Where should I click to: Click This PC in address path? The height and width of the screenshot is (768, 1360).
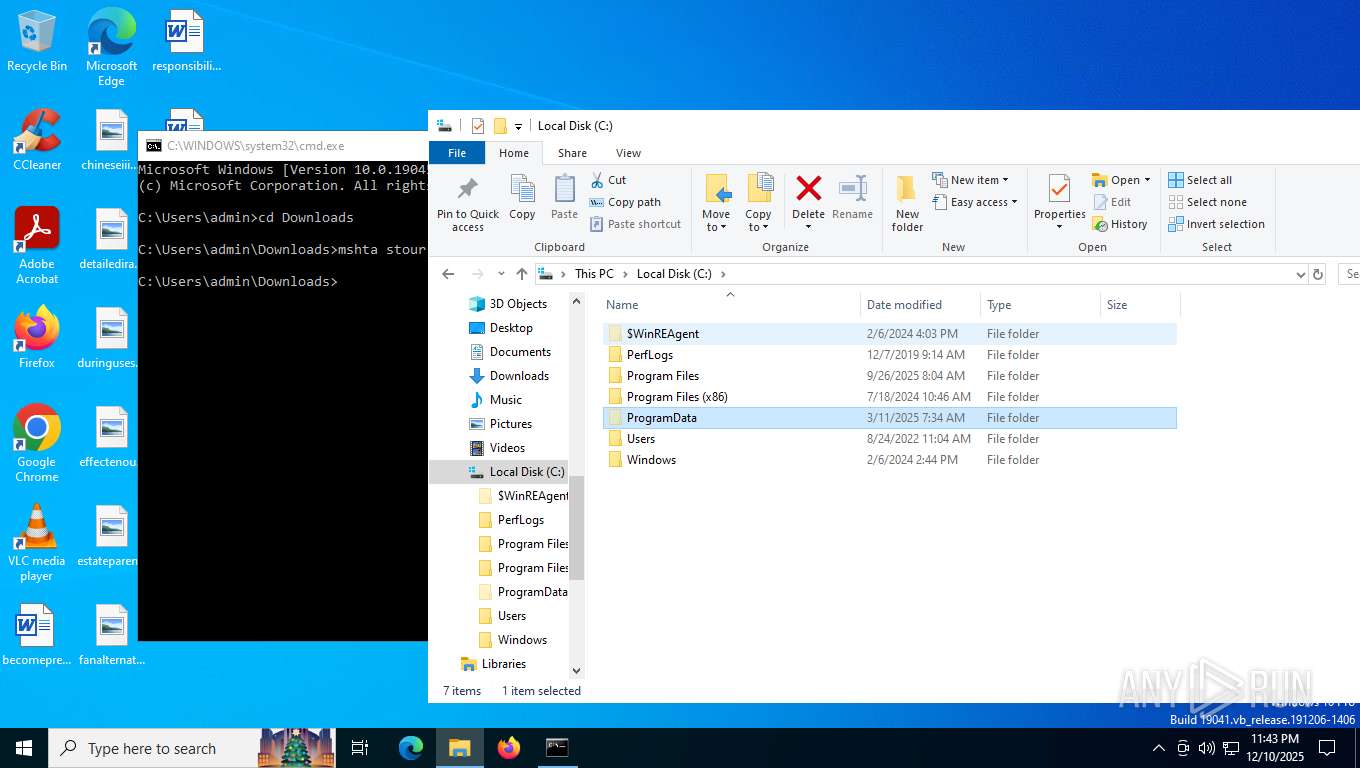click(594, 274)
